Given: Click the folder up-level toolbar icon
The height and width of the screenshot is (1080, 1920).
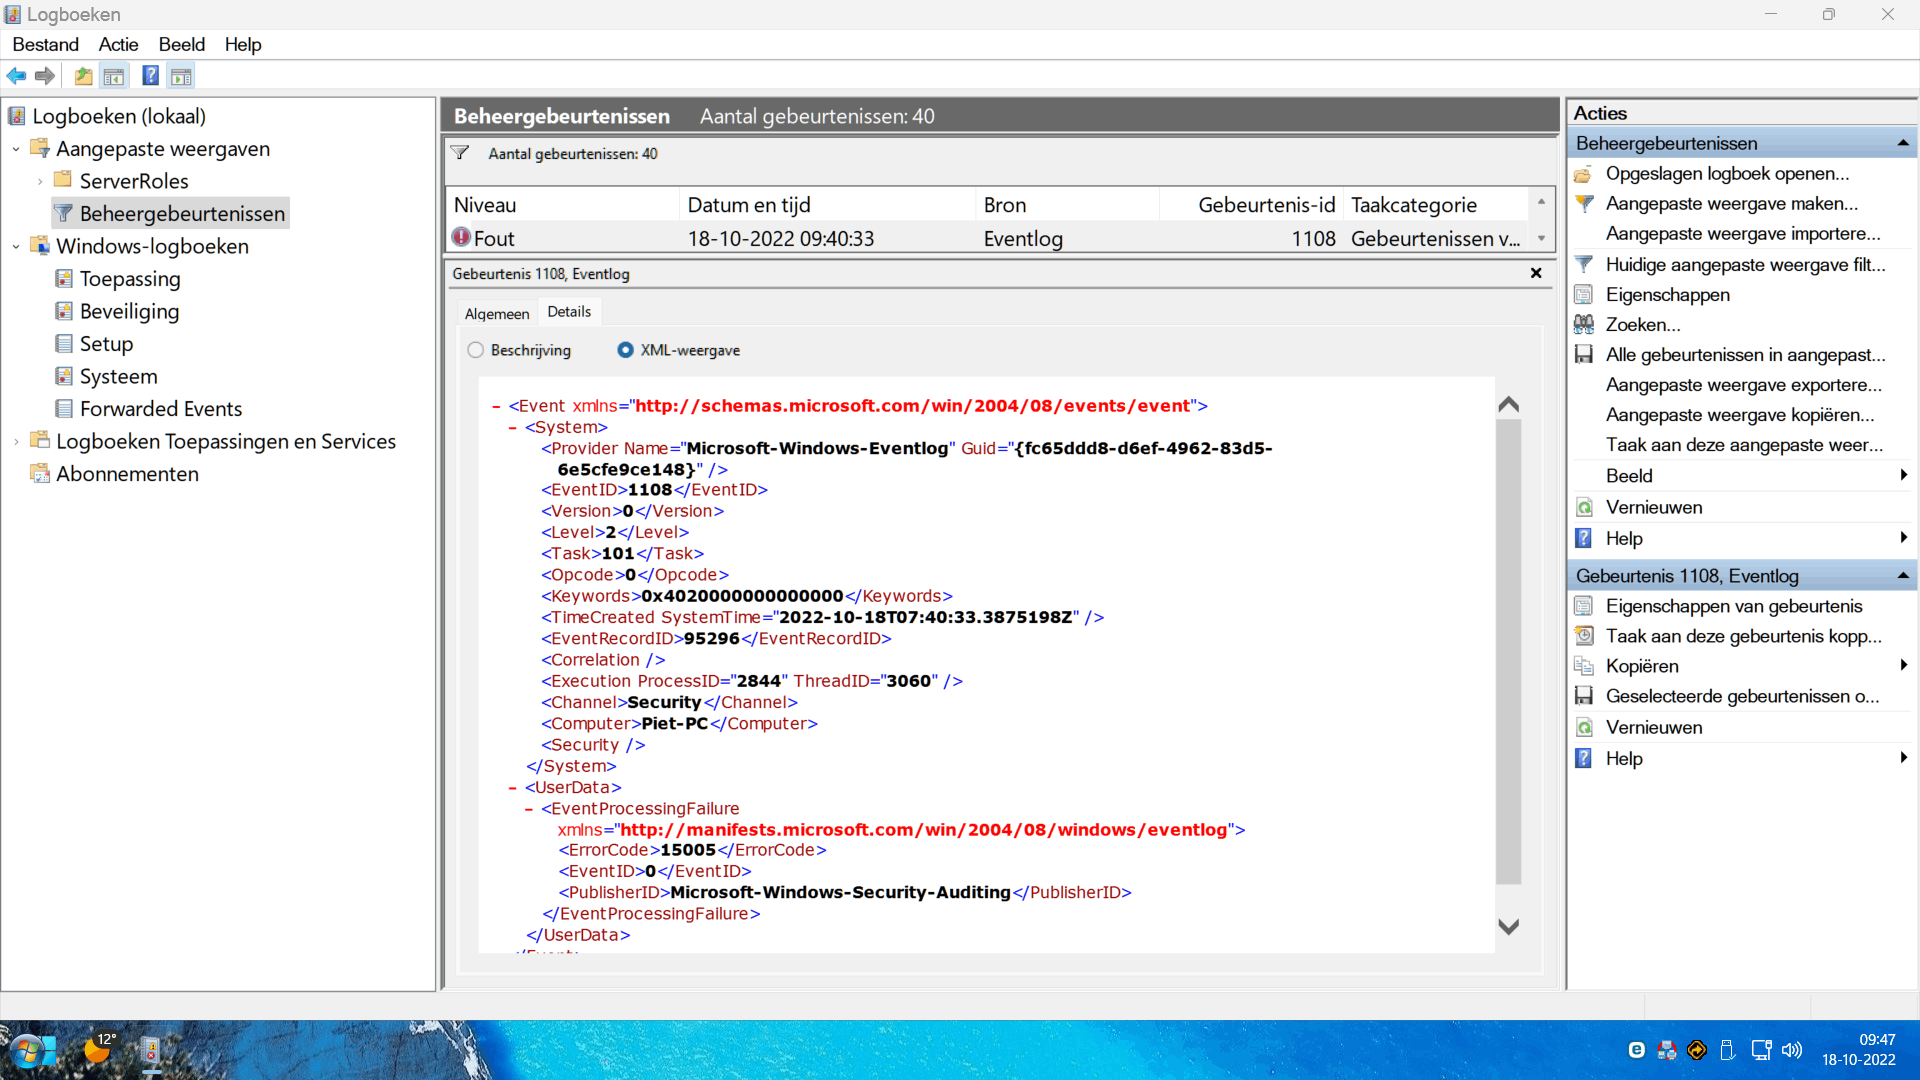Looking at the screenshot, I should 83,76.
